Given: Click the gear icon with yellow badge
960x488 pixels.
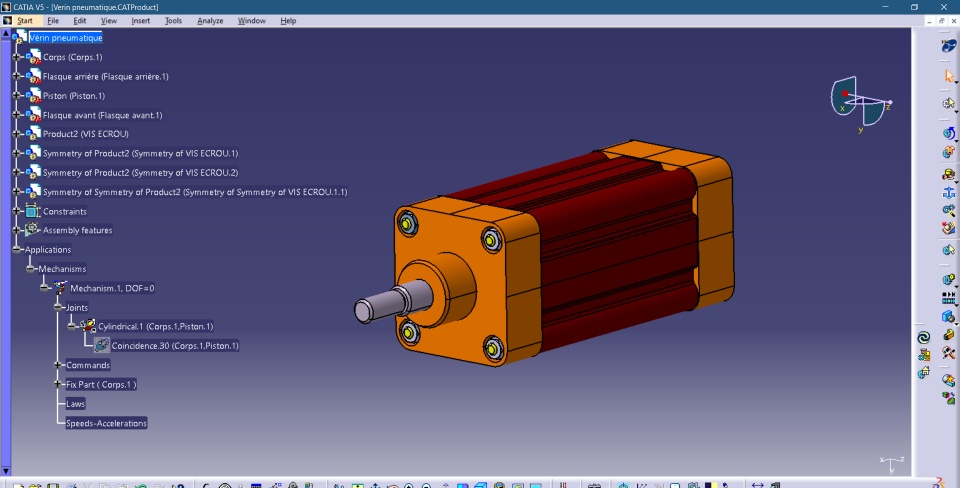Looking at the screenshot, I should (948, 280).
